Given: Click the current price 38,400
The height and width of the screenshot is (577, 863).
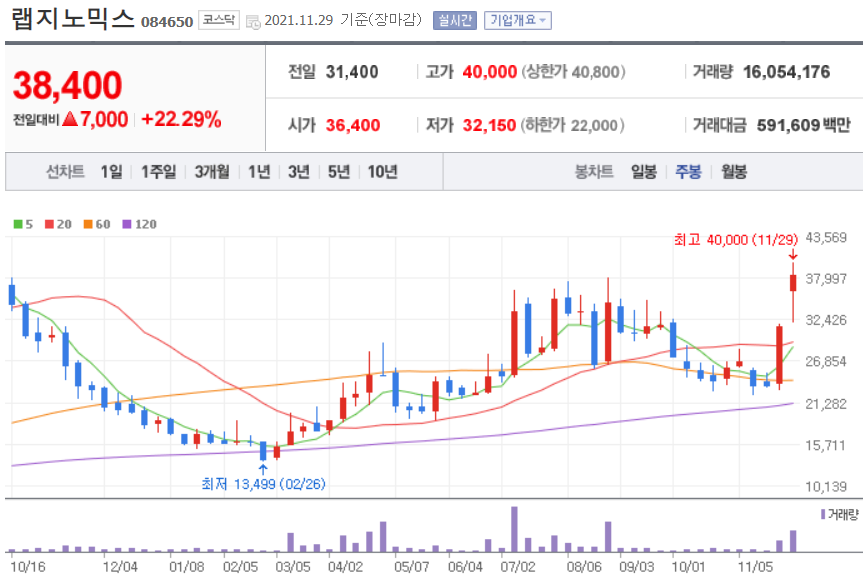Looking at the screenshot, I should point(67,85).
